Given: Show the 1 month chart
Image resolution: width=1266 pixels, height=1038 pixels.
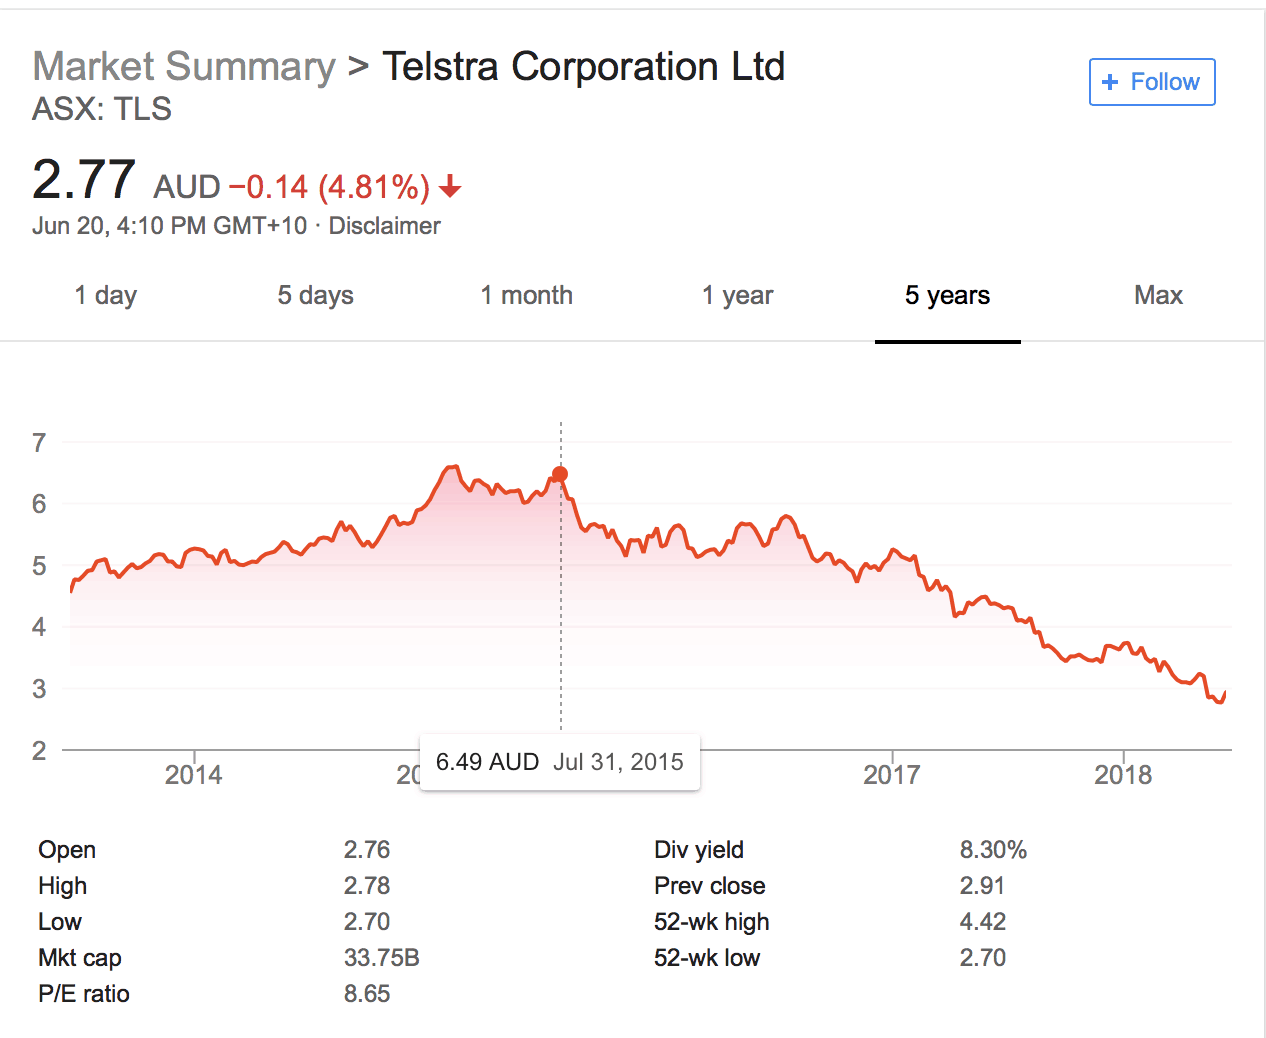Looking at the screenshot, I should point(526,296).
